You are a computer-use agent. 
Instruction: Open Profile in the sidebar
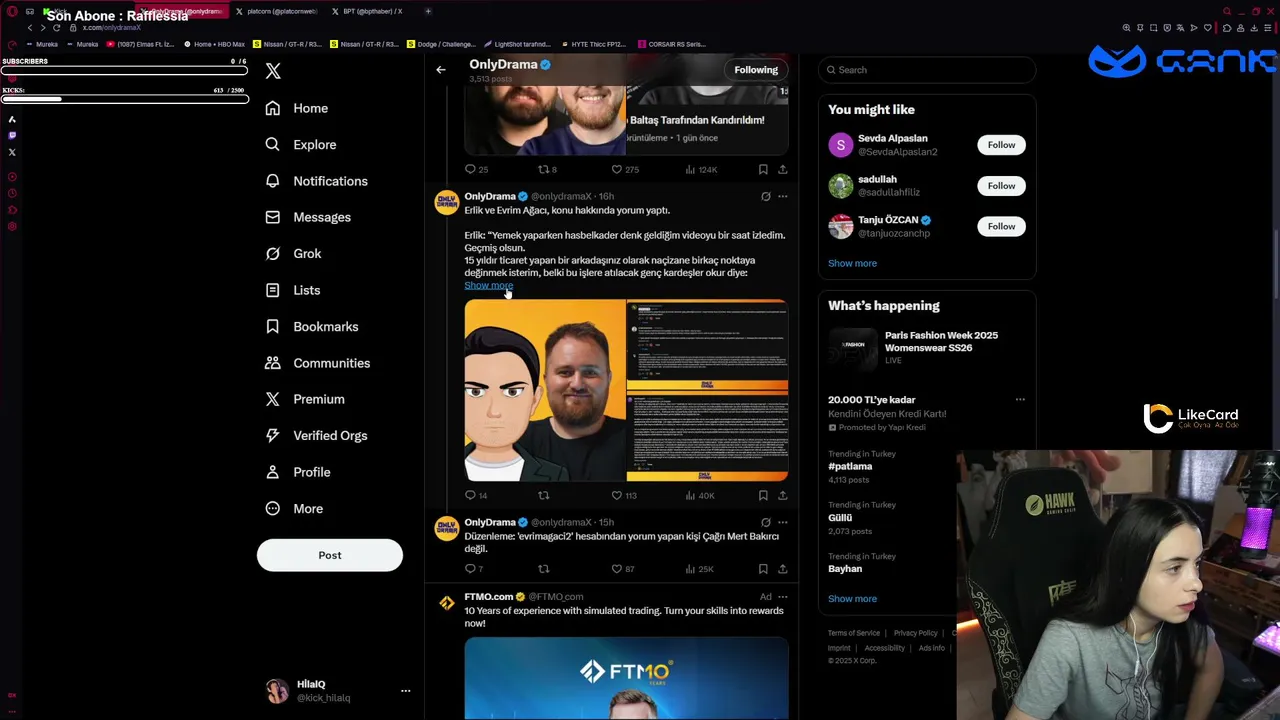coord(297,472)
